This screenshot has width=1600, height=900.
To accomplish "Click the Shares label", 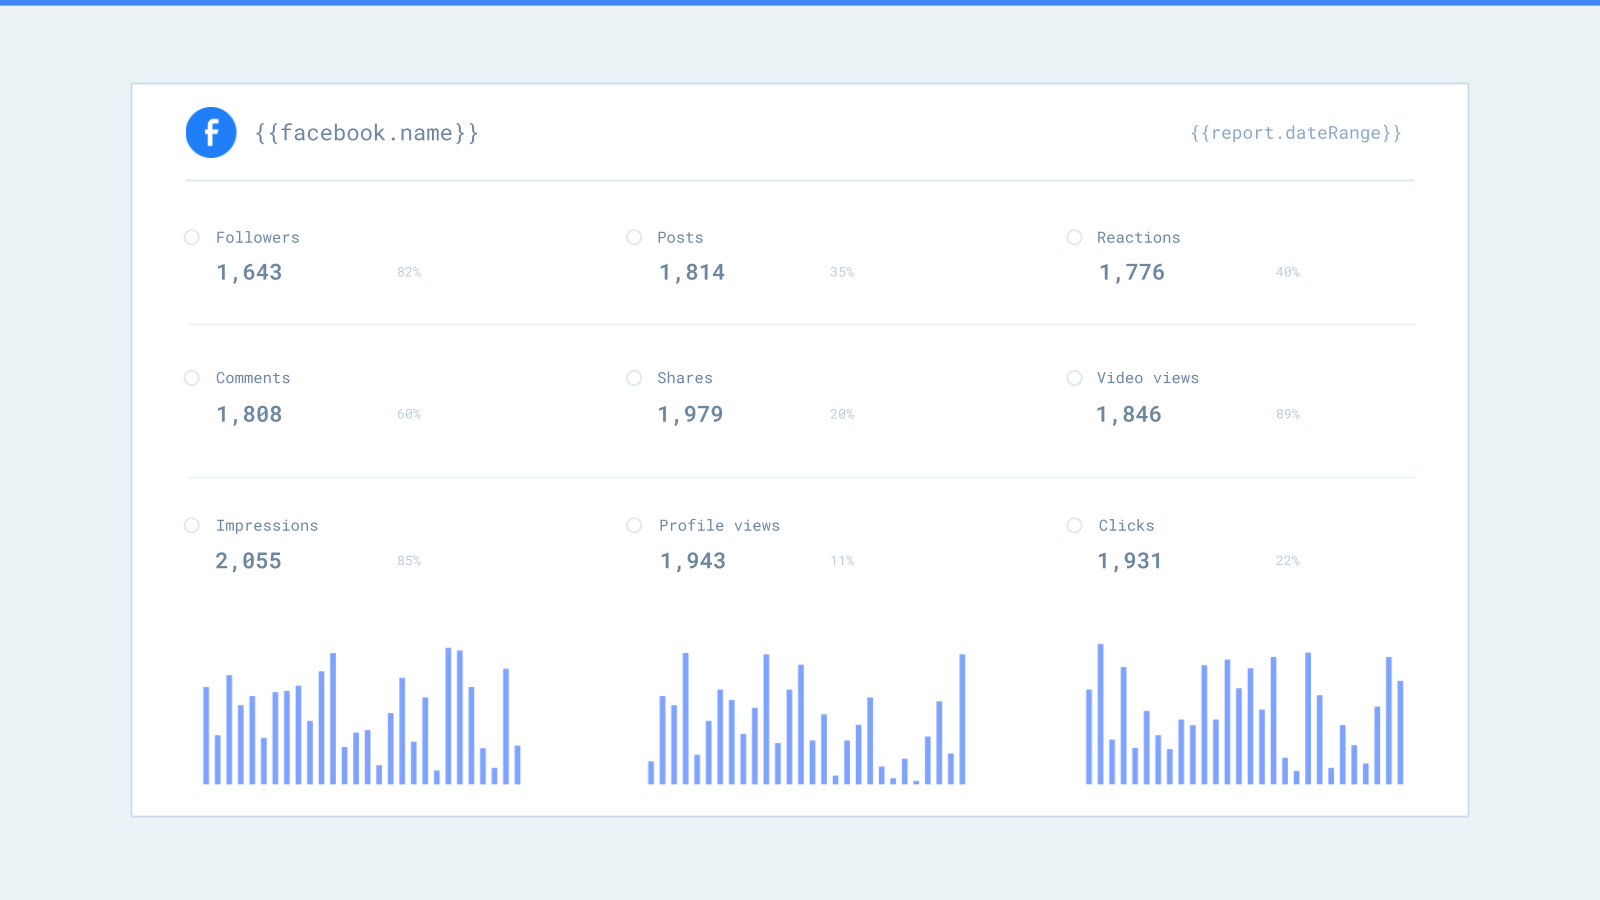I will pyautogui.click(x=685, y=378).
